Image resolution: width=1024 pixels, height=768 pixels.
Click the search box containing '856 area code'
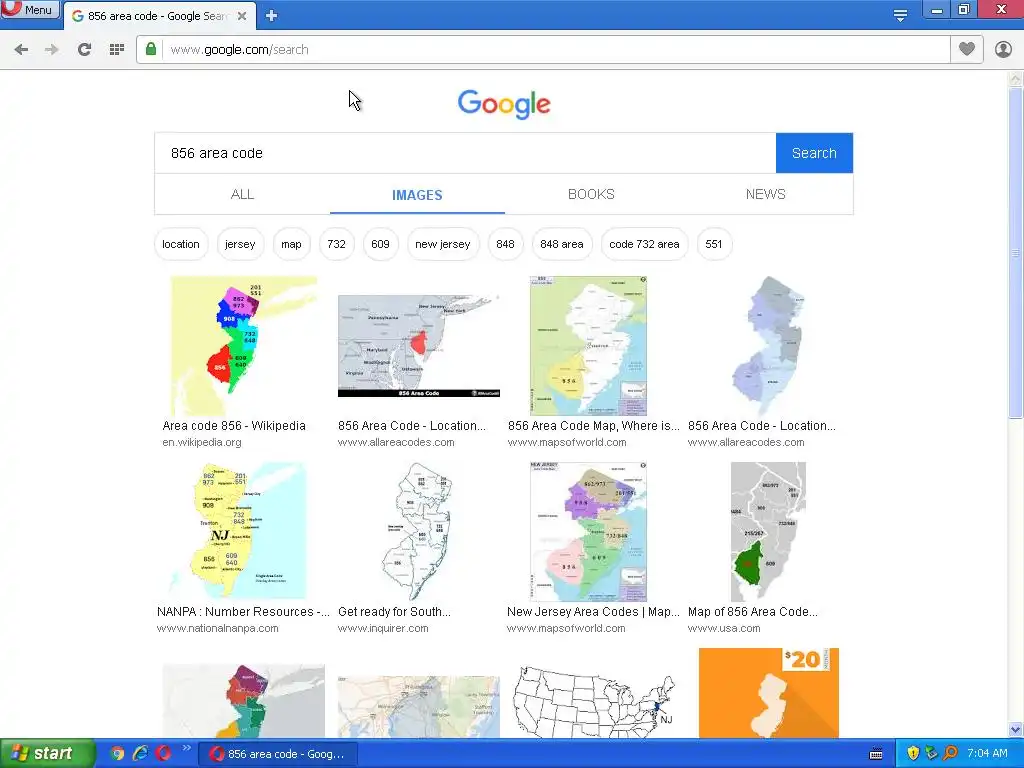[x=465, y=153]
